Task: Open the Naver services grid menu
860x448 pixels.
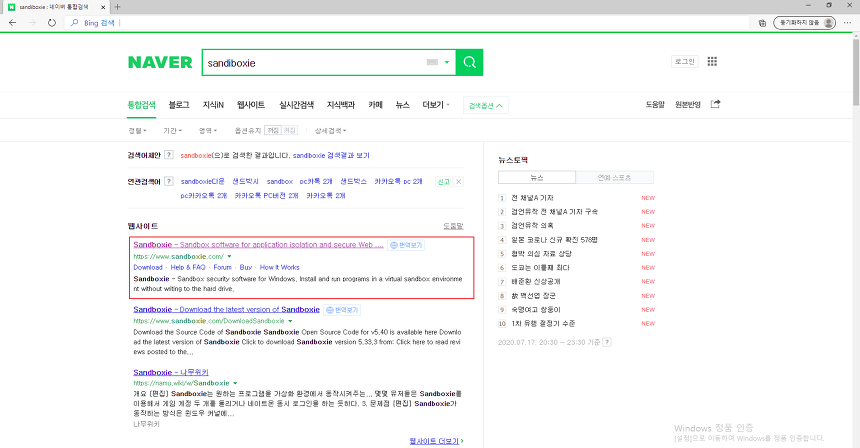Action: (713, 62)
